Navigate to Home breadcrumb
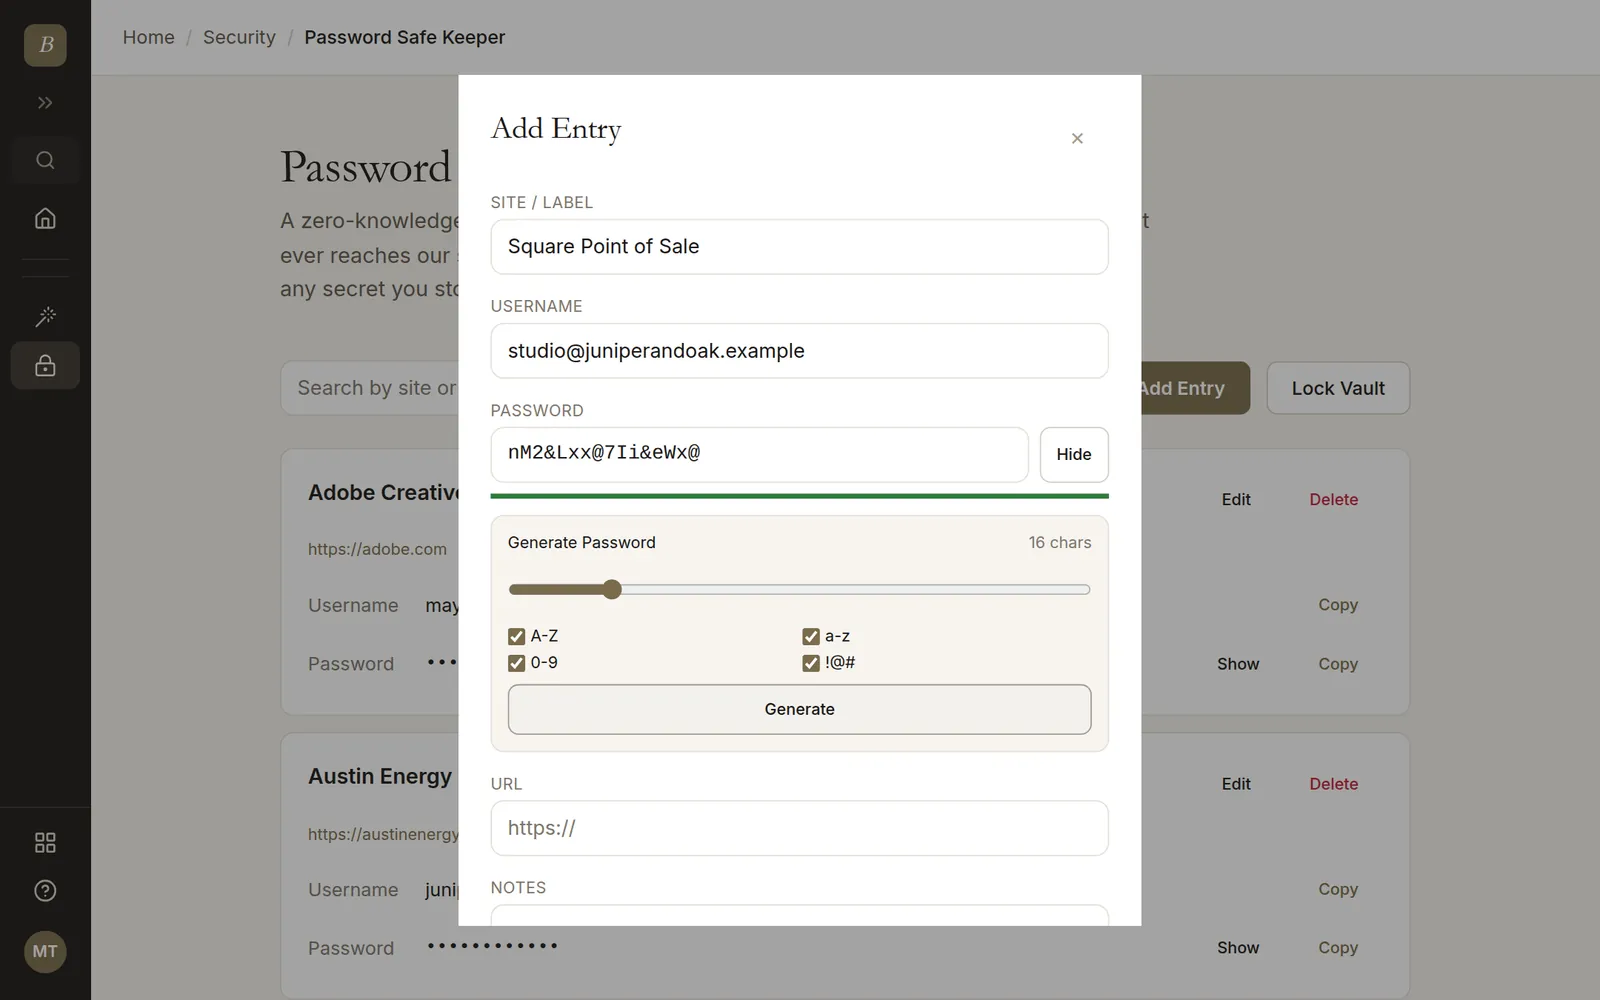Viewport: 1600px width, 1000px height. click(148, 37)
